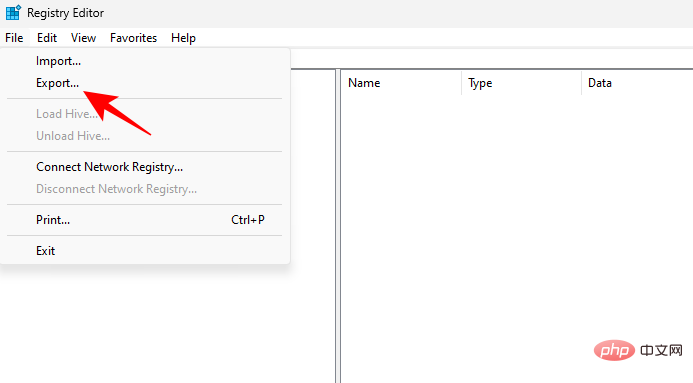Click the Type column header
The image size is (693, 383).
tap(522, 83)
